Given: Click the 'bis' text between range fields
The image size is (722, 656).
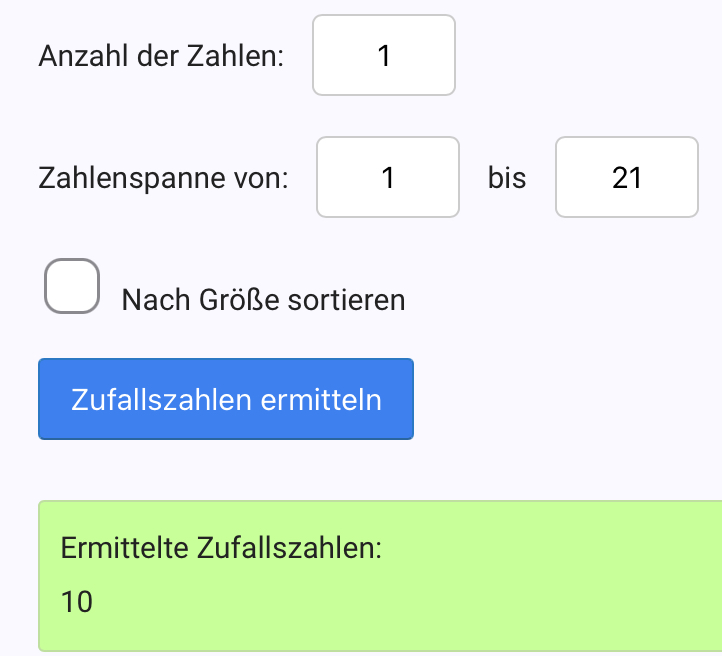Looking at the screenshot, I should [507, 179].
